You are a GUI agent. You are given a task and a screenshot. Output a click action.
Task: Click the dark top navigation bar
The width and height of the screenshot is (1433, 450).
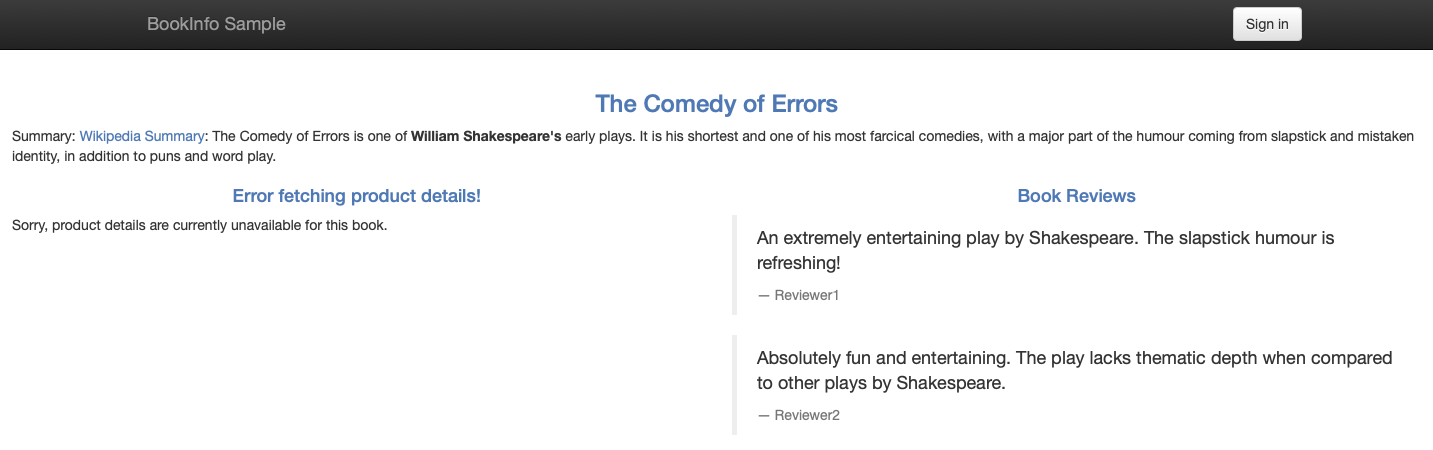click(x=716, y=24)
